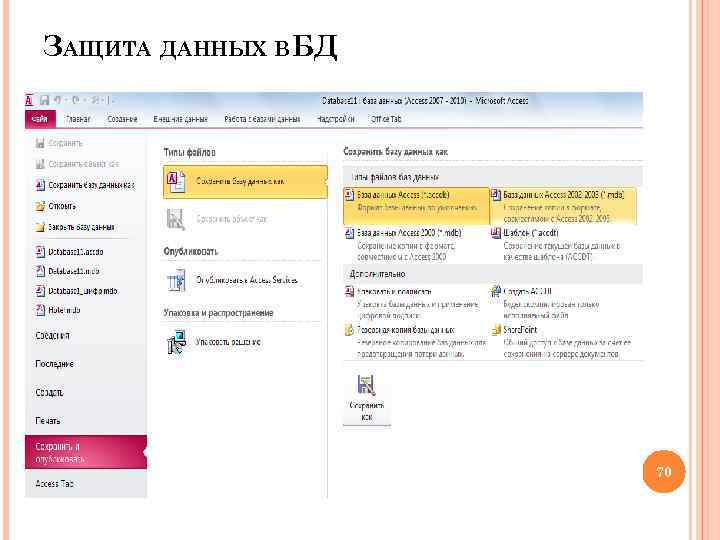Click the Сохранить базу данных как database icon
This screenshot has height=540, width=720.
coord(175,182)
